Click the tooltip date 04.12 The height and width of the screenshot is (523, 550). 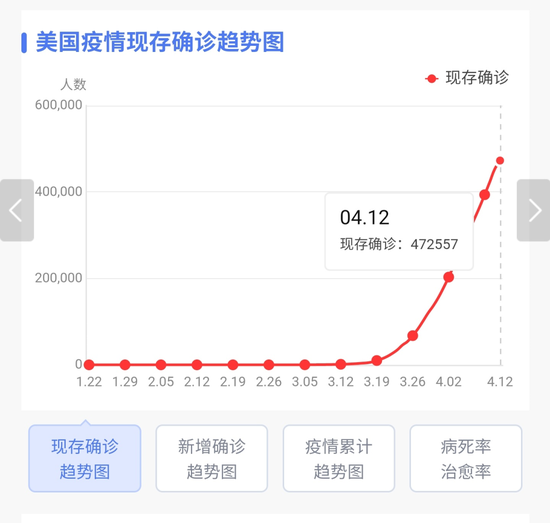364,217
